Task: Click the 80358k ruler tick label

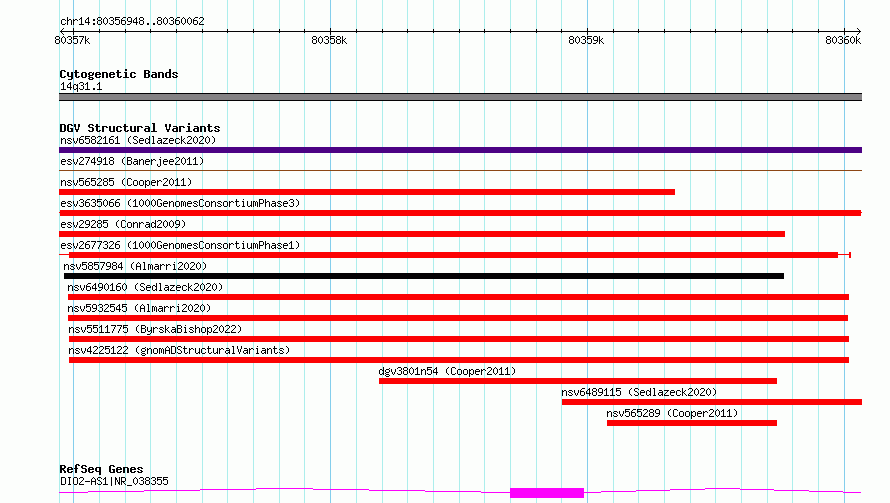Action: [x=329, y=40]
